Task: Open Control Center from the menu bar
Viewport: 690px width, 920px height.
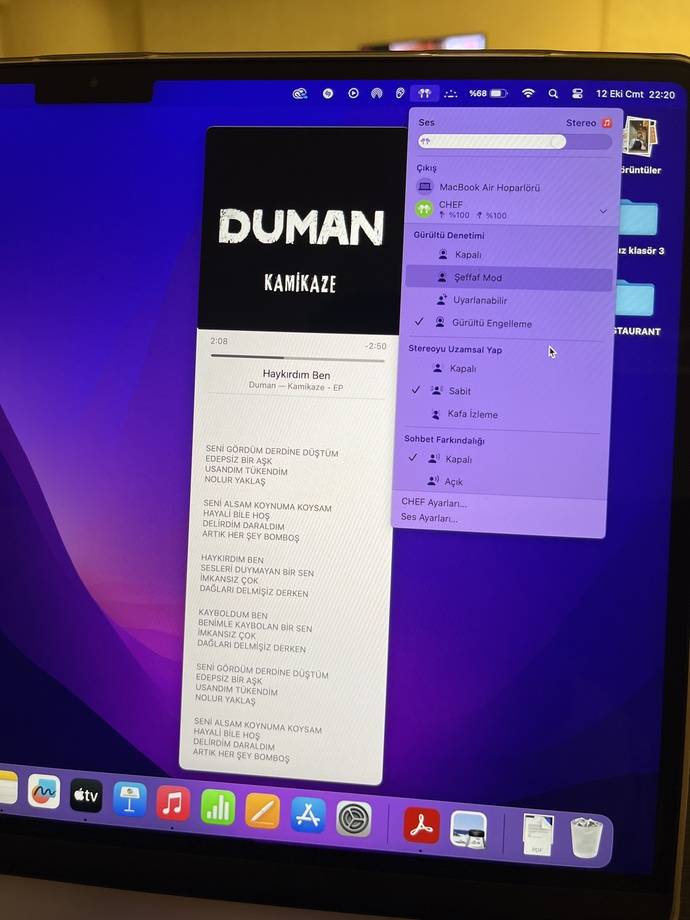Action: pyautogui.click(x=577, y=93)
